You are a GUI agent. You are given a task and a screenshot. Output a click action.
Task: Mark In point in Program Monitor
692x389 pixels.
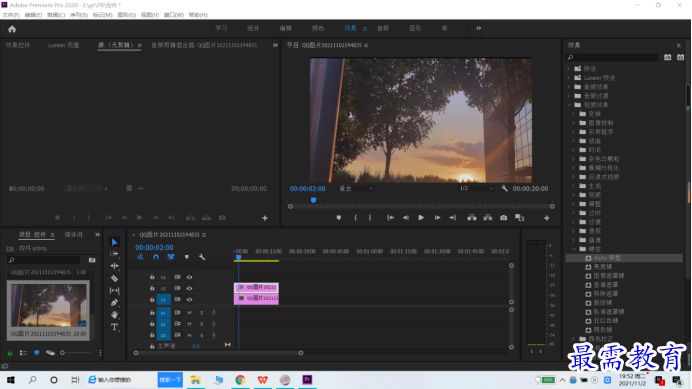(x=355, y=218)
